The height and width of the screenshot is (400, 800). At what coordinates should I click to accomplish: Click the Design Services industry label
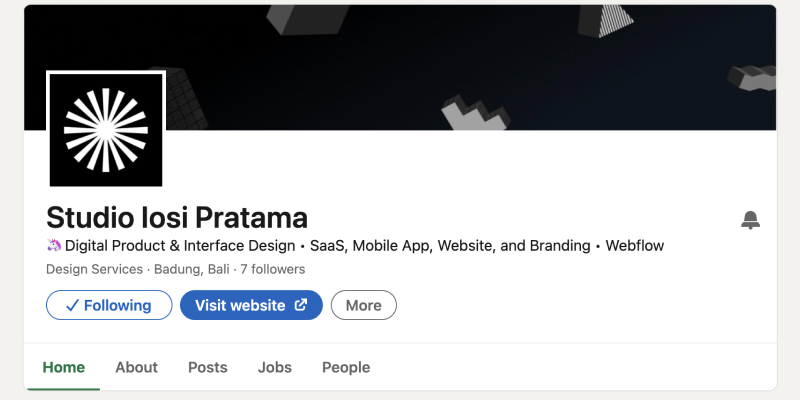(94, 269)
